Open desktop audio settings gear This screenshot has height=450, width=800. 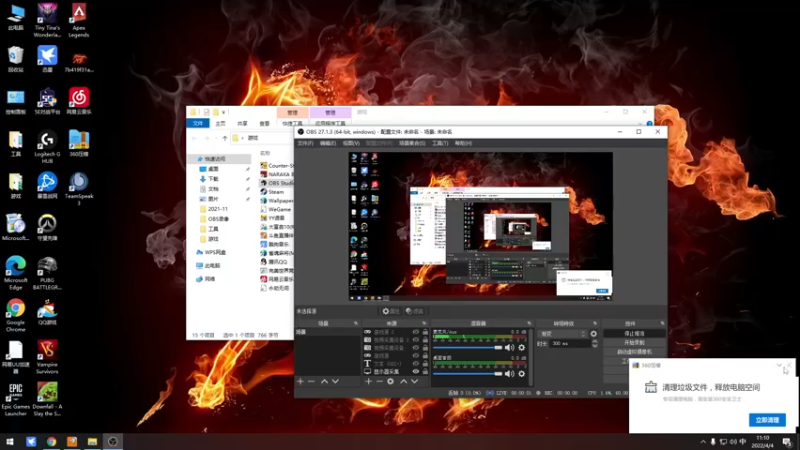tap(521, 373)
